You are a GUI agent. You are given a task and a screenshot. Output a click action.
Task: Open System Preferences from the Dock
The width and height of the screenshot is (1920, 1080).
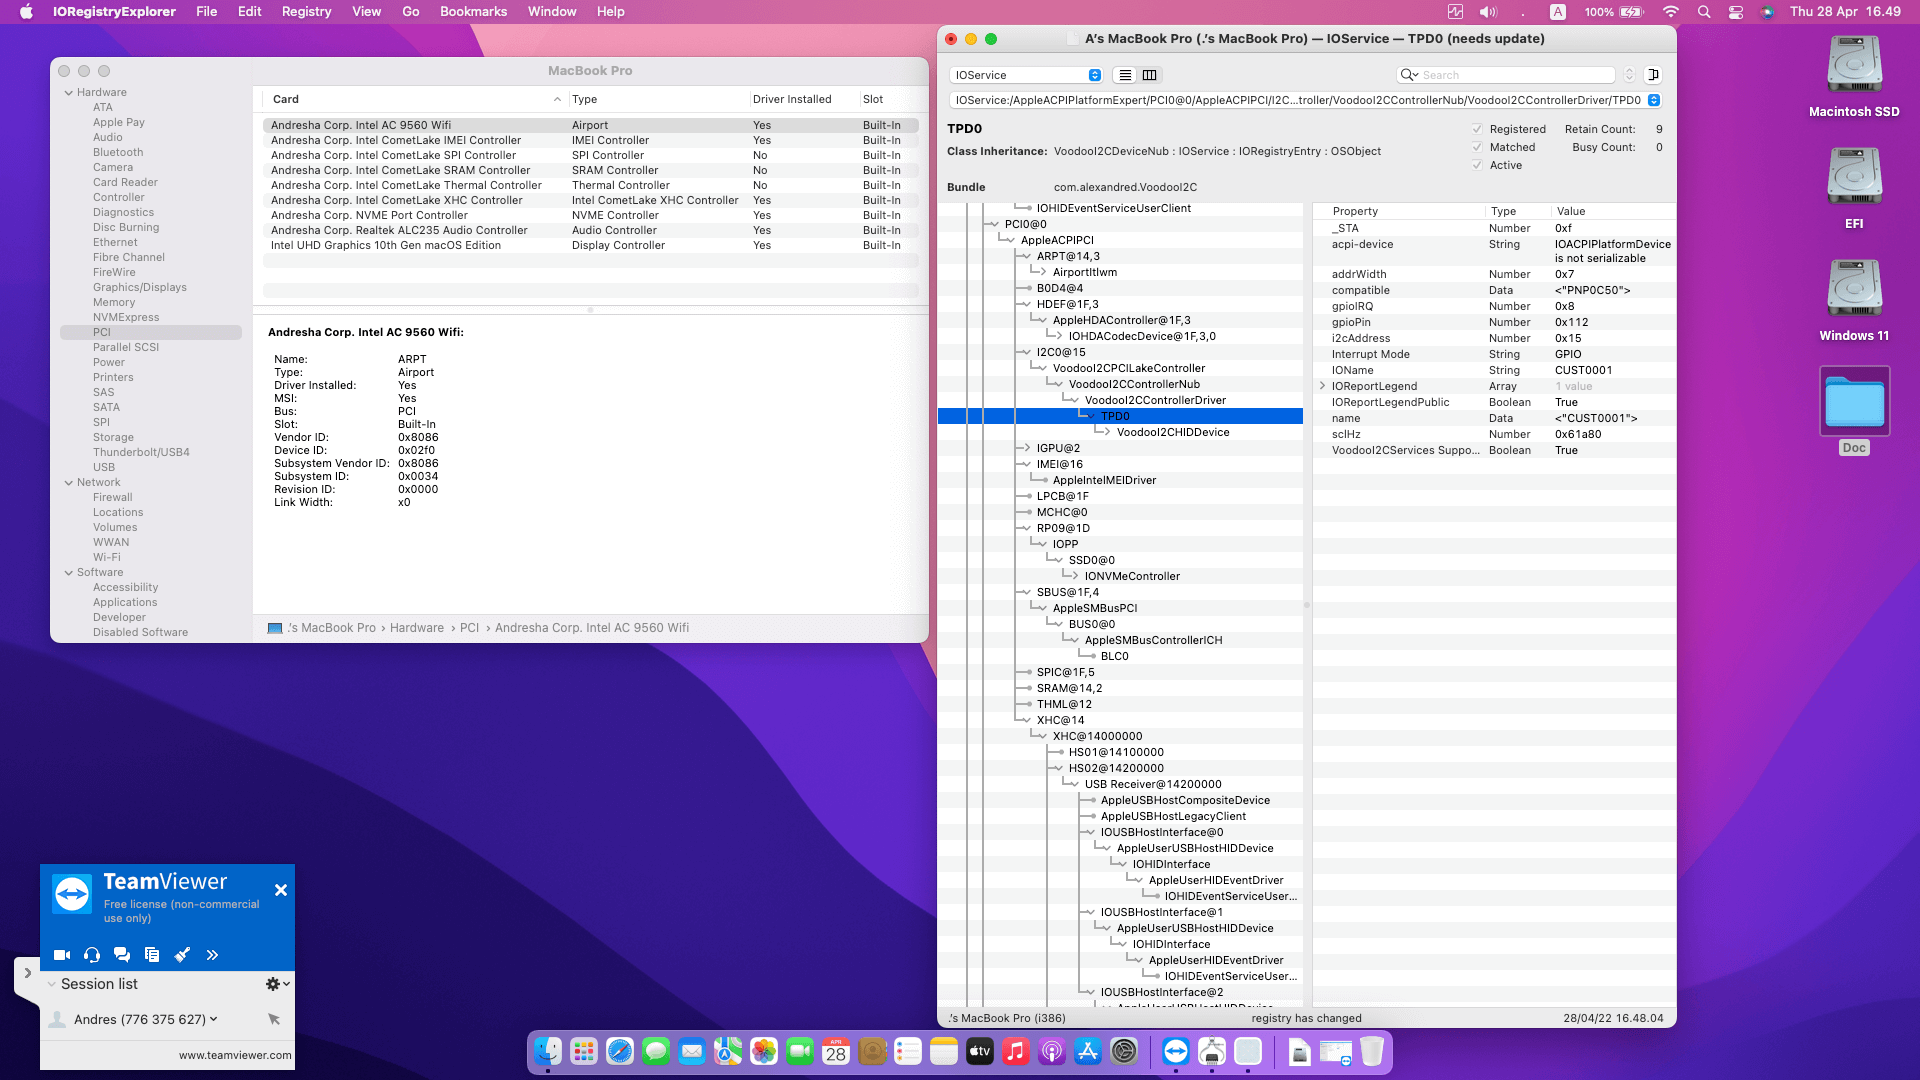[x=1124, y=1051]
